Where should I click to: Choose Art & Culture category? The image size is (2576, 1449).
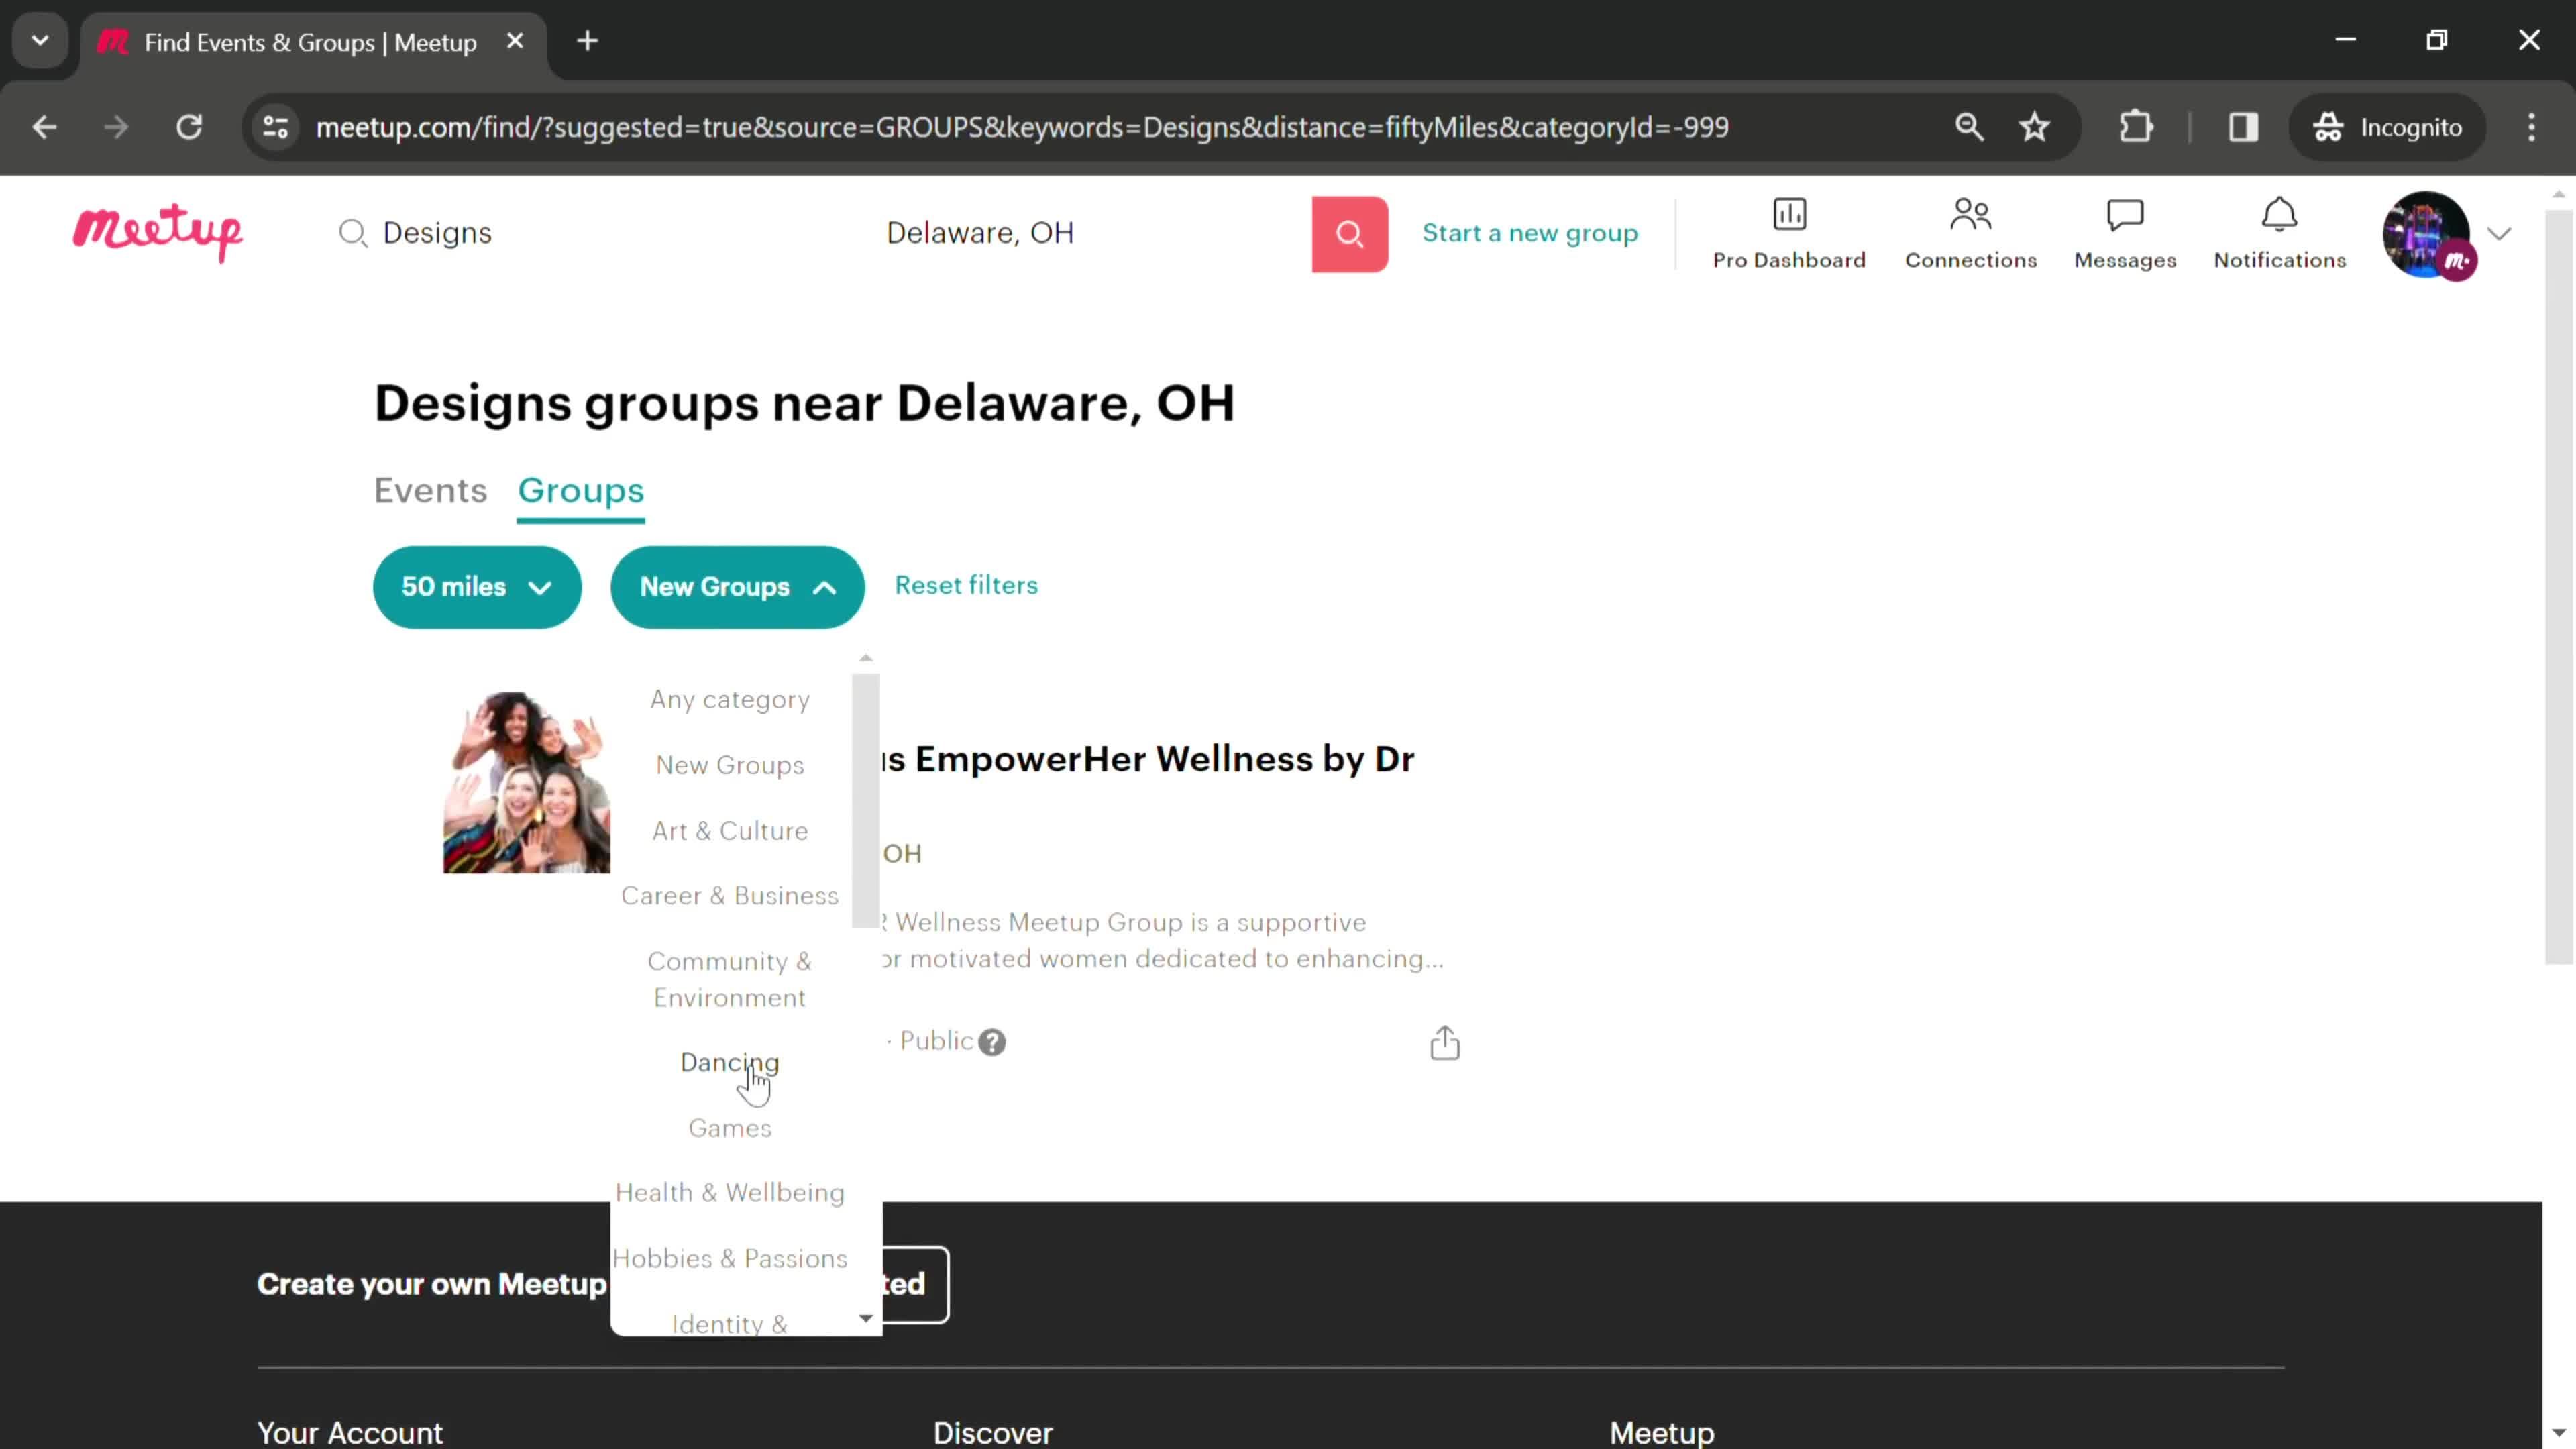[730, 831]
